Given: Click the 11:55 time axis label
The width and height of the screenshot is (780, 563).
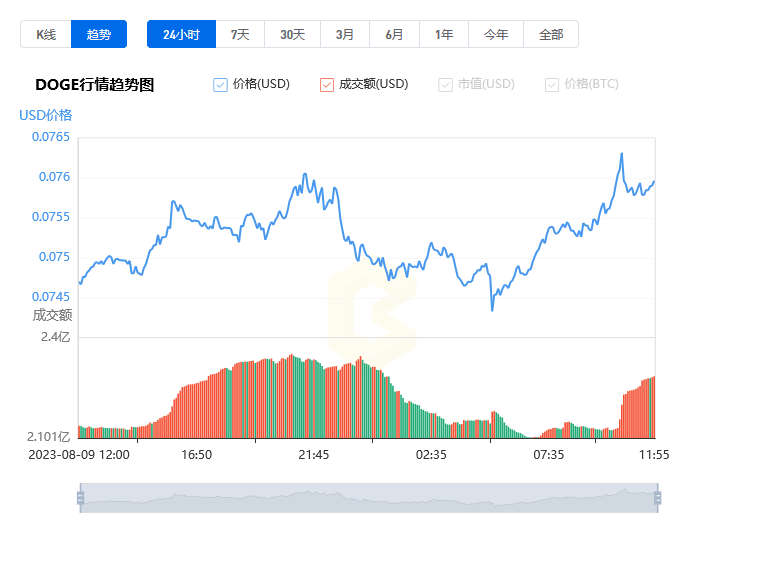Looking at the screenshot, I should 654,455.
